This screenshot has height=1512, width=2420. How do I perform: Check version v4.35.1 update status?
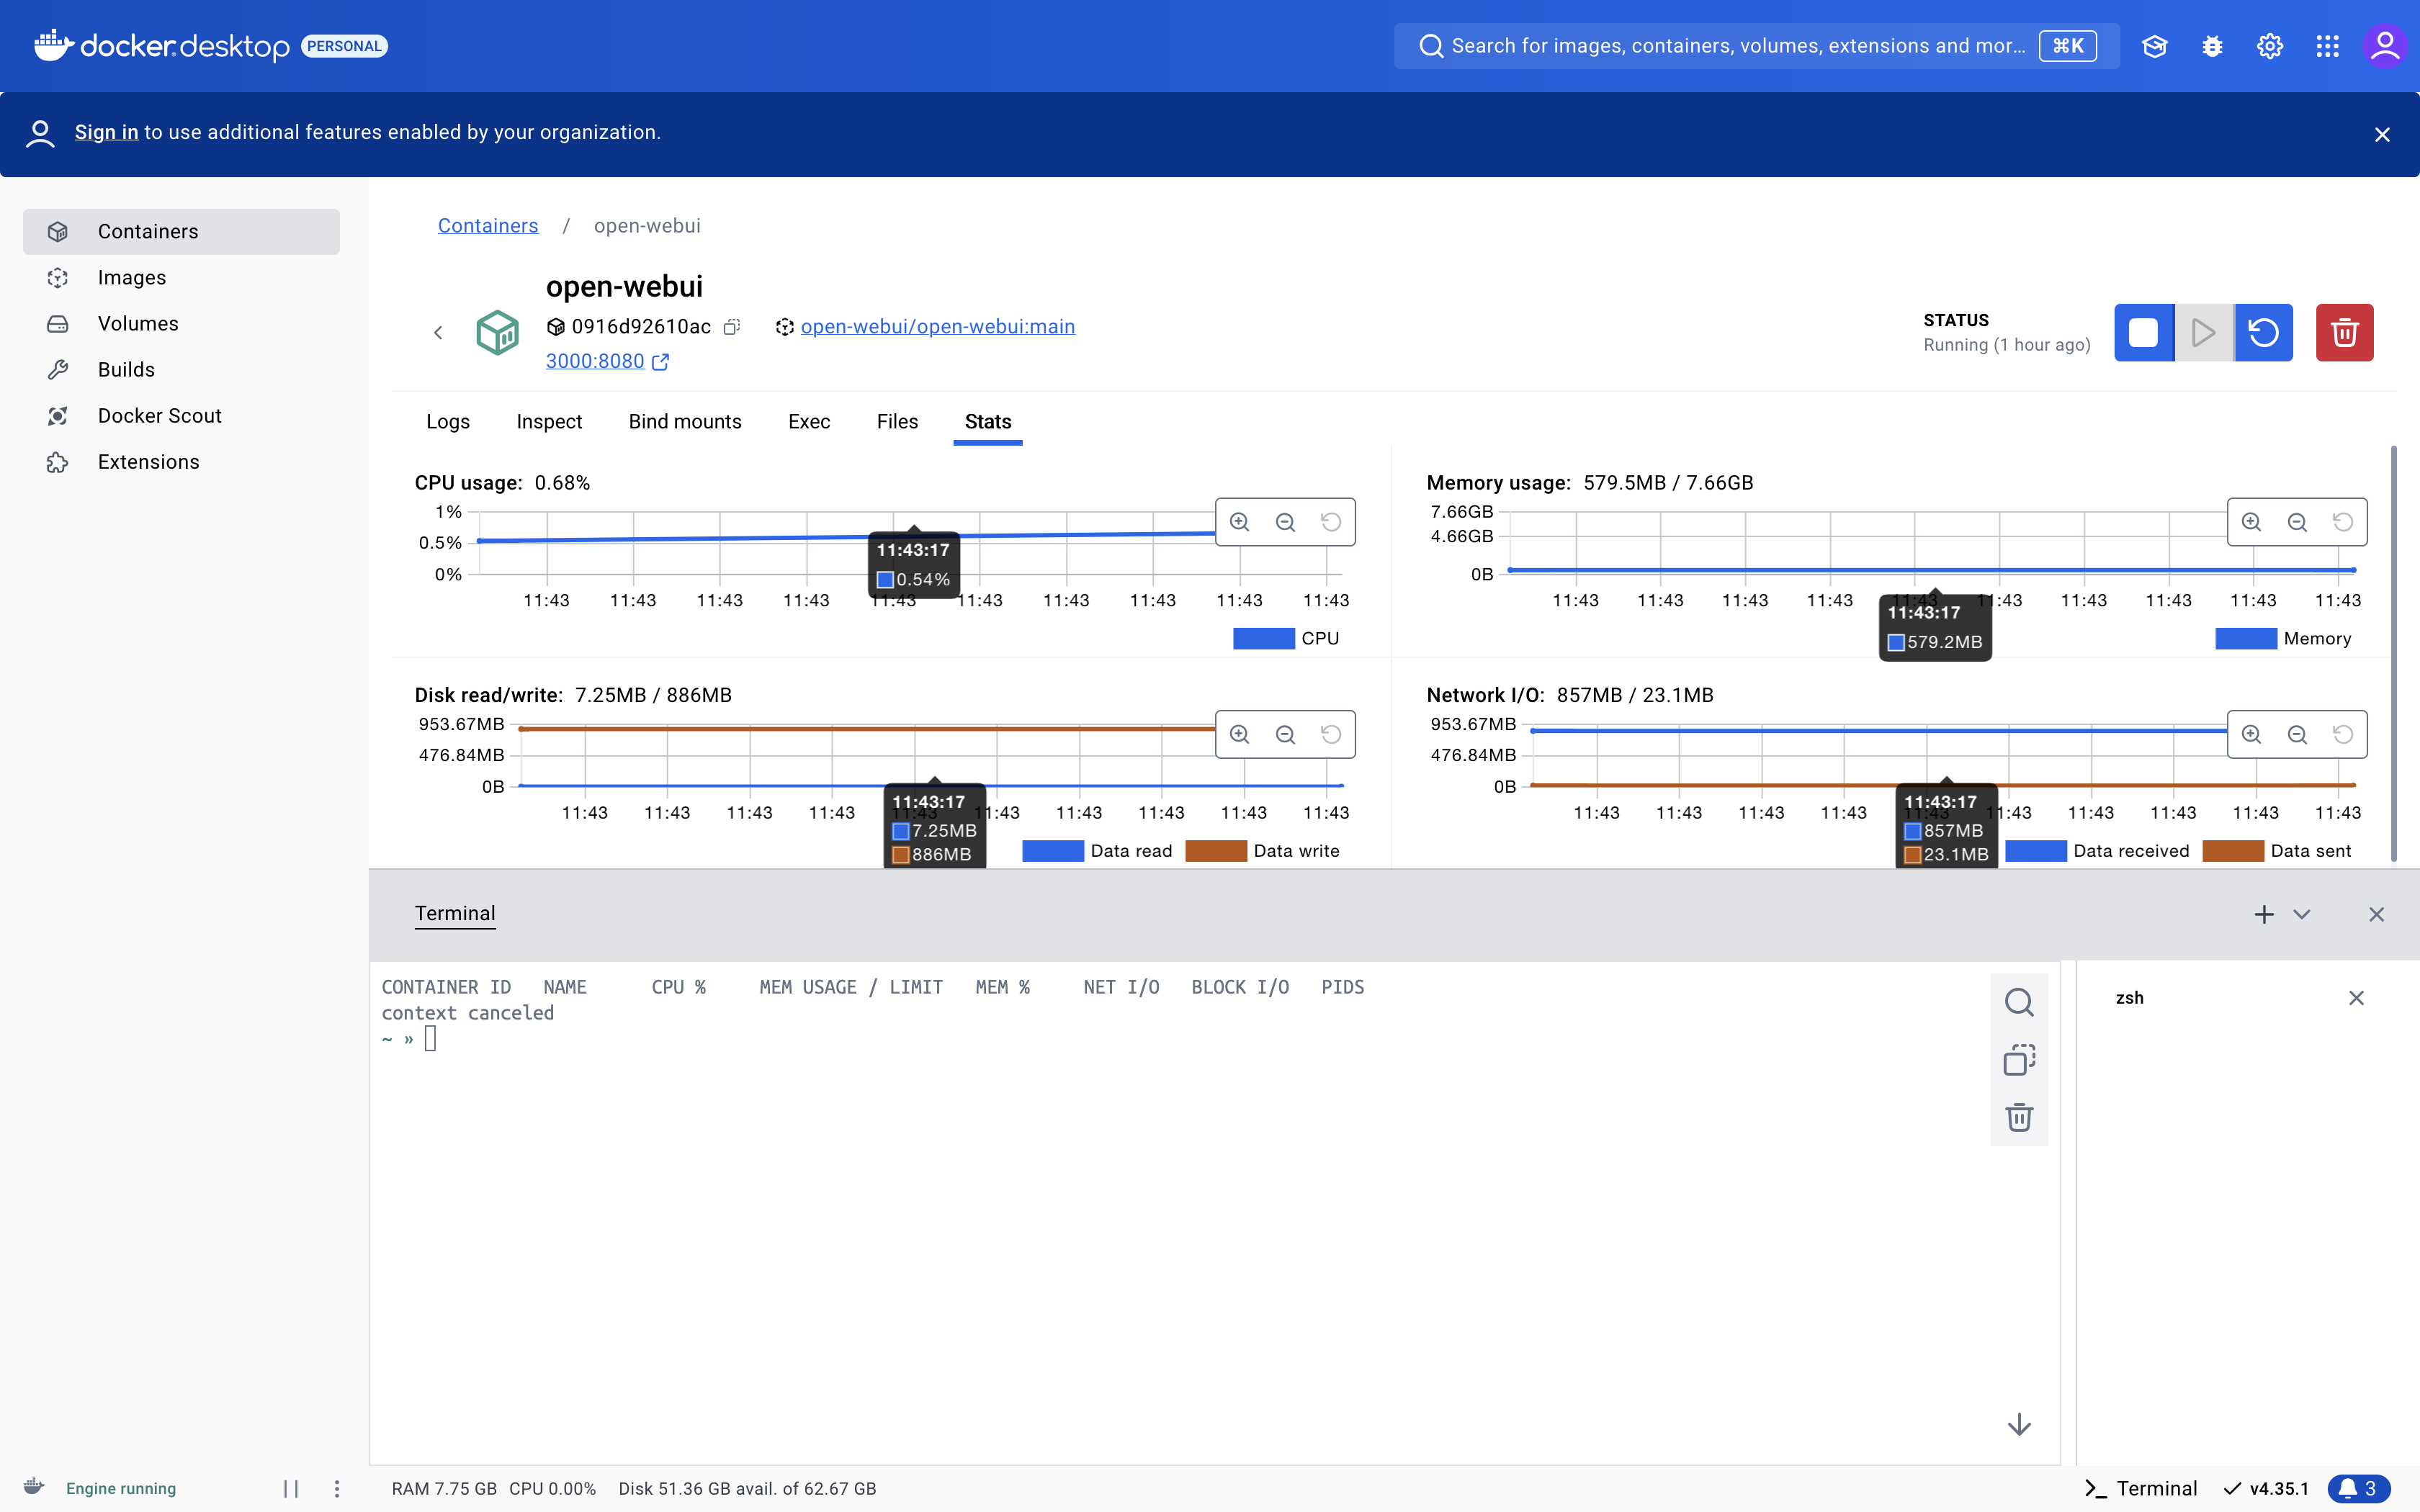coord(2267,1489)
